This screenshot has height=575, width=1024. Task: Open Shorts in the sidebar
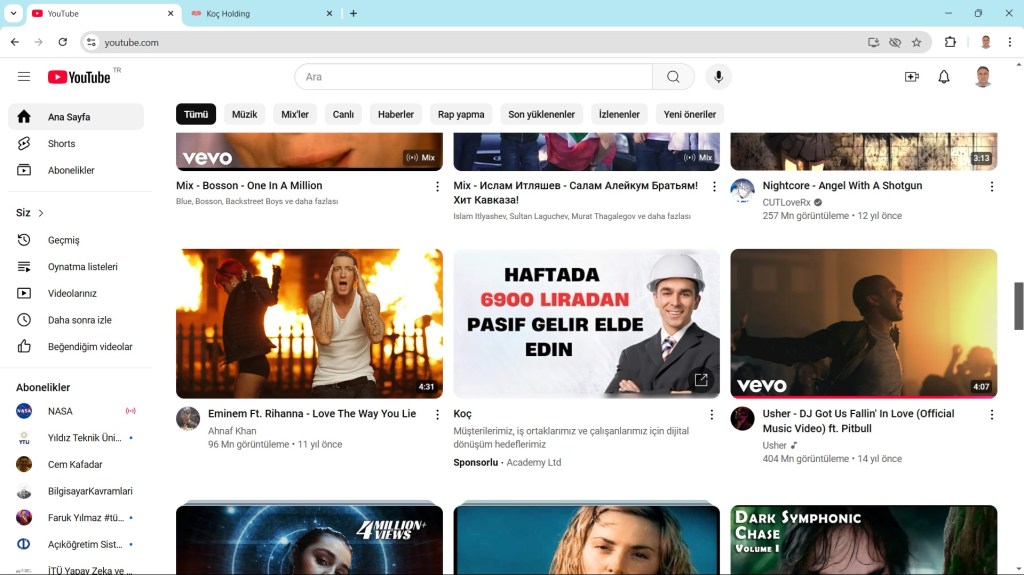61,144
